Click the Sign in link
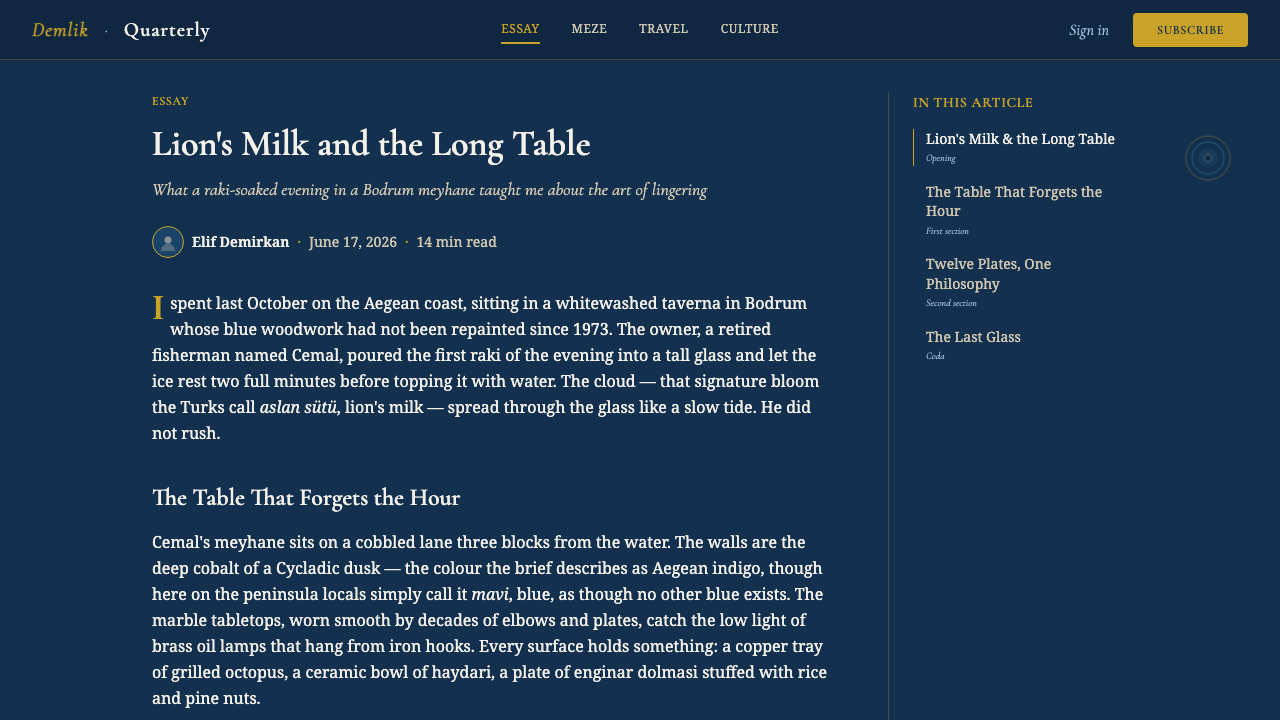Image resolution: width=1280 pixels, height=720 pixels. click(x=1089, y=30)
